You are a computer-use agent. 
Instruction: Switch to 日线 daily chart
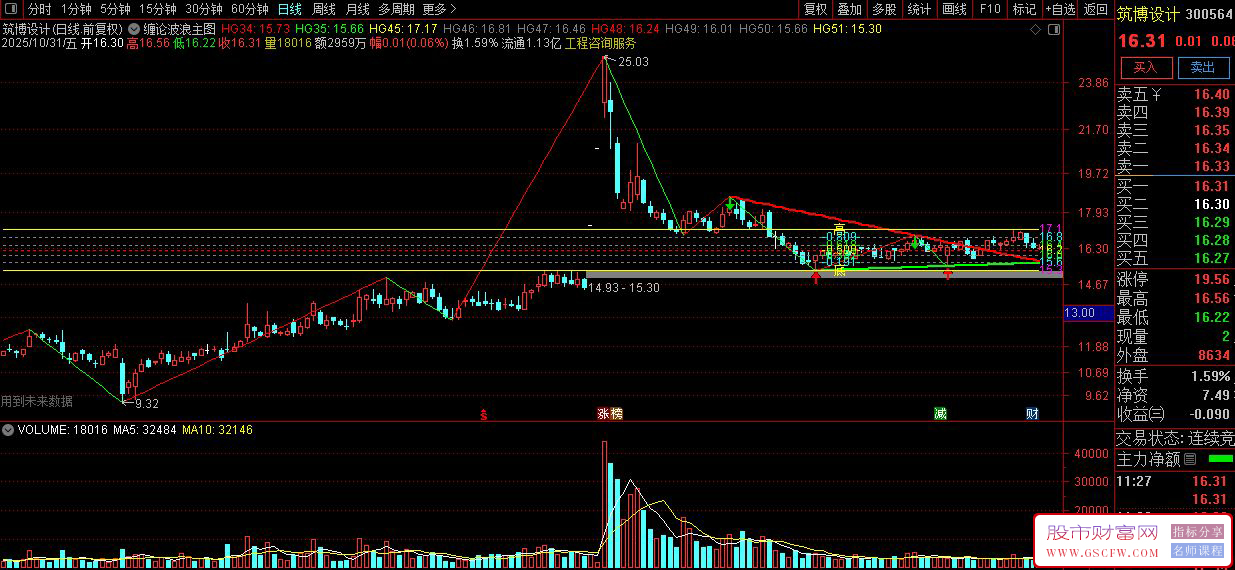[x=289, y=9]
